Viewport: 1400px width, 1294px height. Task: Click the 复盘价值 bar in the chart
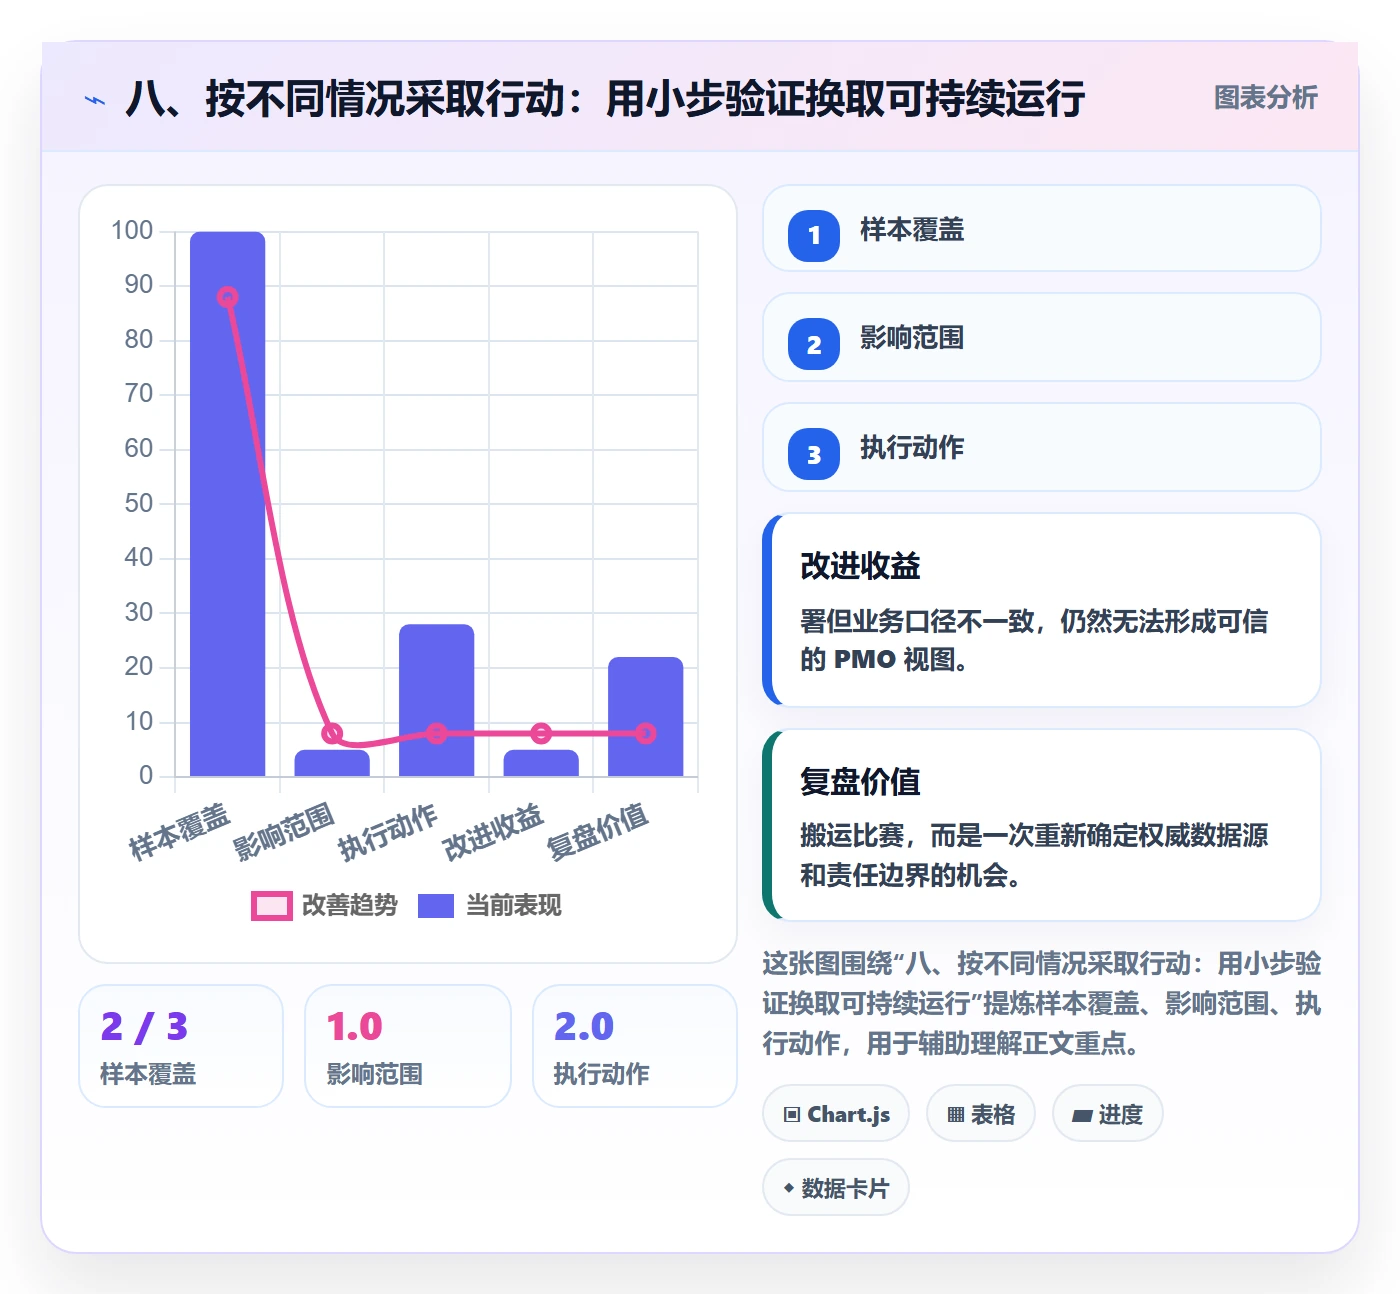[645, 716]
